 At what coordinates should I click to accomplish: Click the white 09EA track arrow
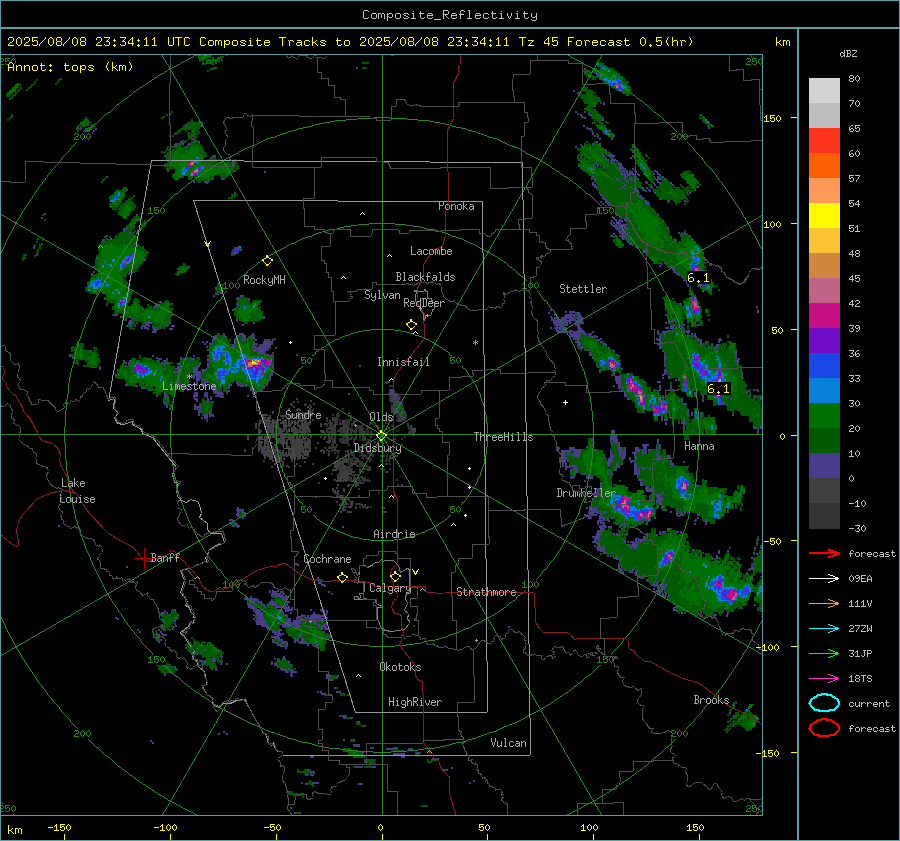tap(824, 579)
